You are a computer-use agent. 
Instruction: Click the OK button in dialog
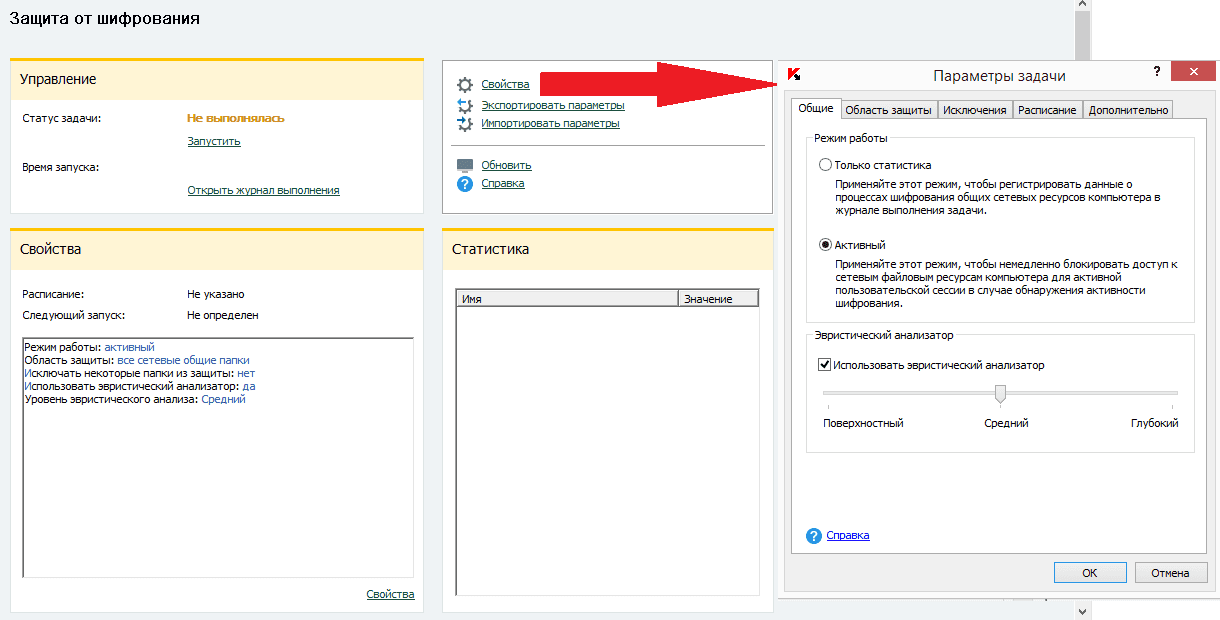(x=1090, y=573)
